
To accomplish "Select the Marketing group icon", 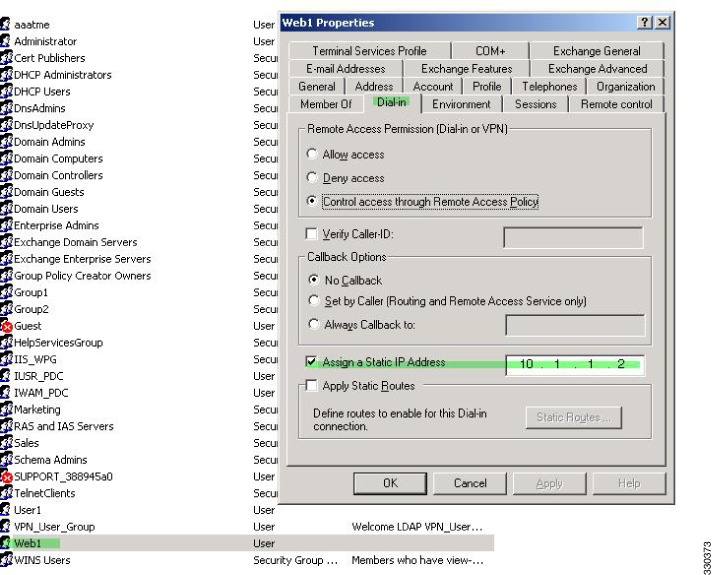I will (x=6, y=409).
